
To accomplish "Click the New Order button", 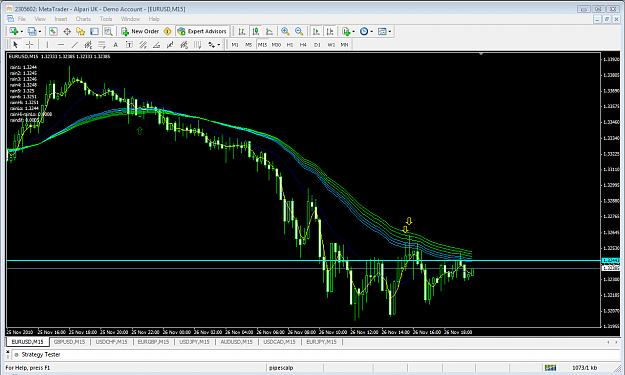I will [140, 31].
